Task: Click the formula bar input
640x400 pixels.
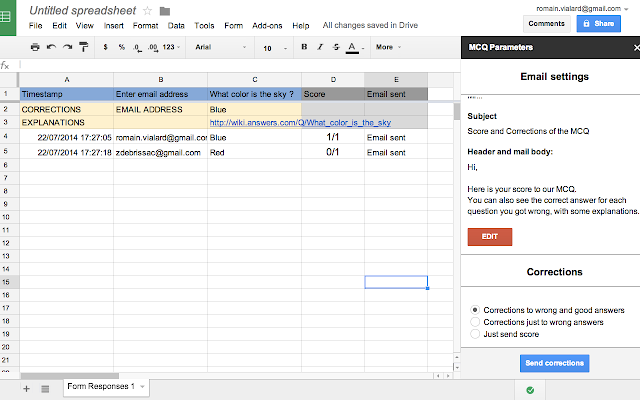Action: [x=239, y=65]
